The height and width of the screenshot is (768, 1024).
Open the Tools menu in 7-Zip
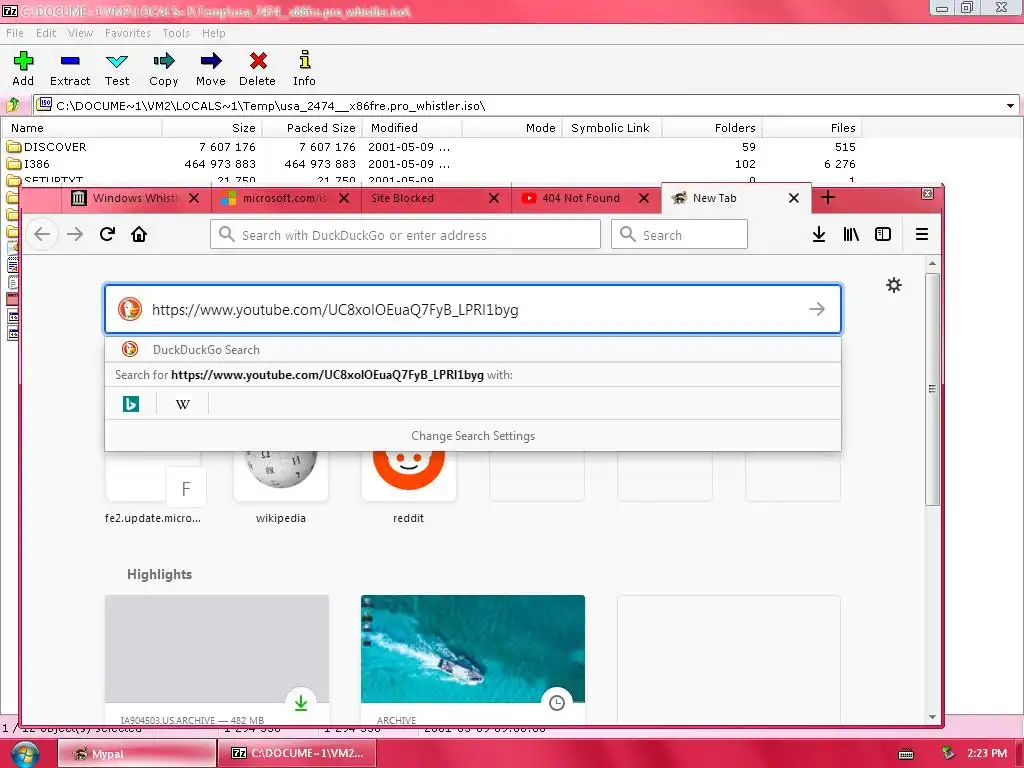pos(176,33)
